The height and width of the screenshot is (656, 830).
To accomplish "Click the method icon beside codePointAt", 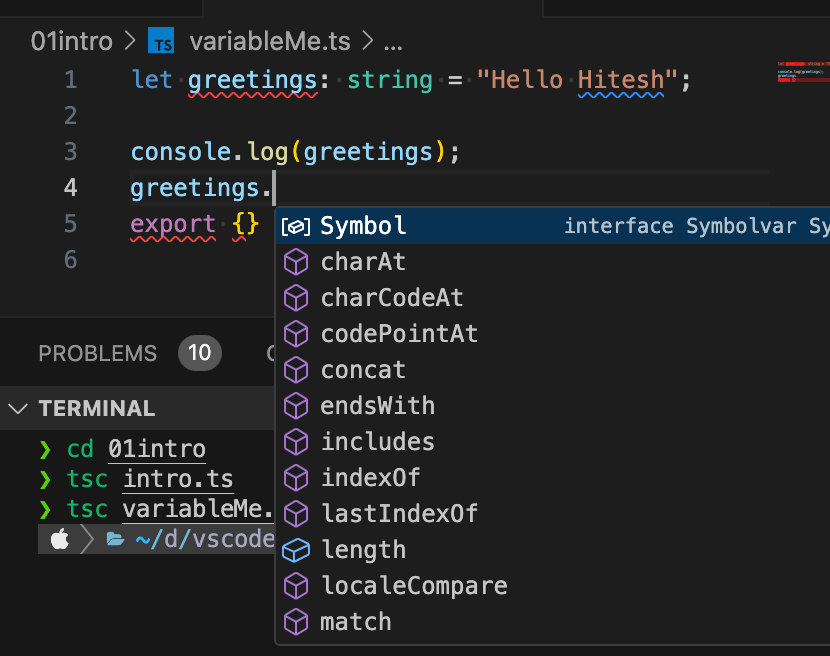I will (296, 335).
